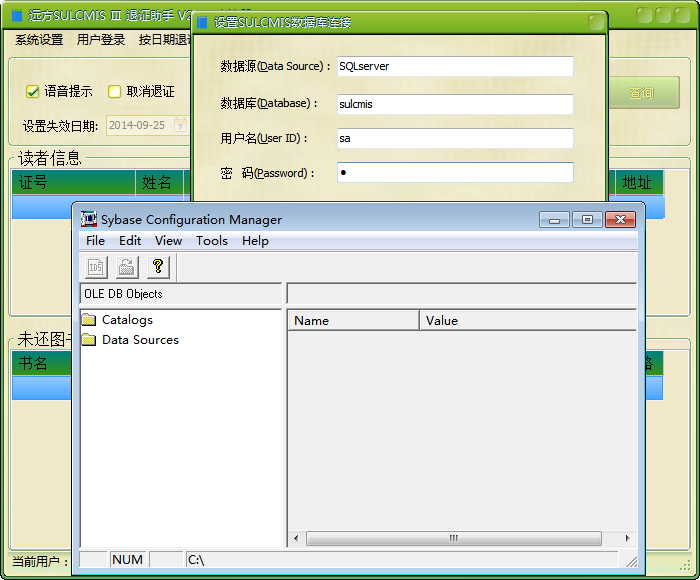Click the Sybase Configuration Manager title bar icon
Viewport: 700px width, 580px height.
pos(89,219)
